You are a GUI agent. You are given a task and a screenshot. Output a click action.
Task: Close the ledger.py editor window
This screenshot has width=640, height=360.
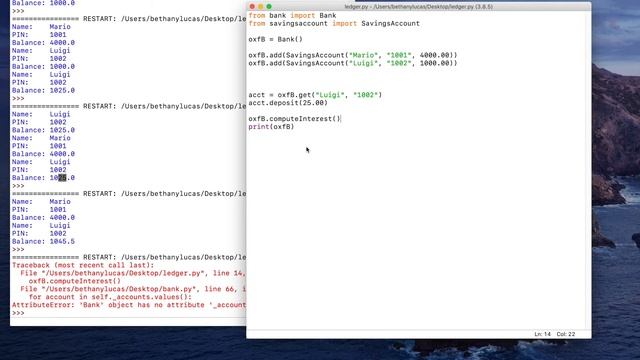[x=252, y=7]
